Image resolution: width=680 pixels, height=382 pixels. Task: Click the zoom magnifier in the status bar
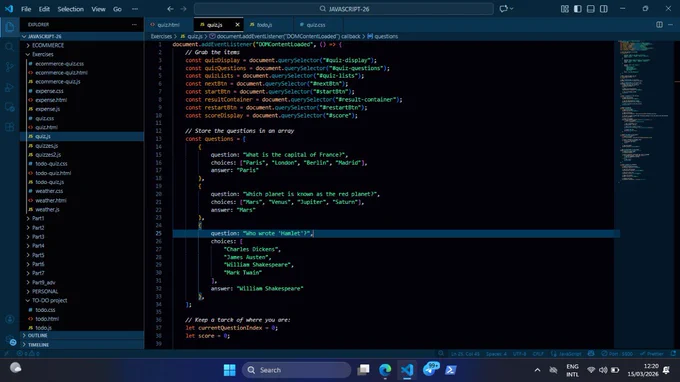(x=441, y=354)
